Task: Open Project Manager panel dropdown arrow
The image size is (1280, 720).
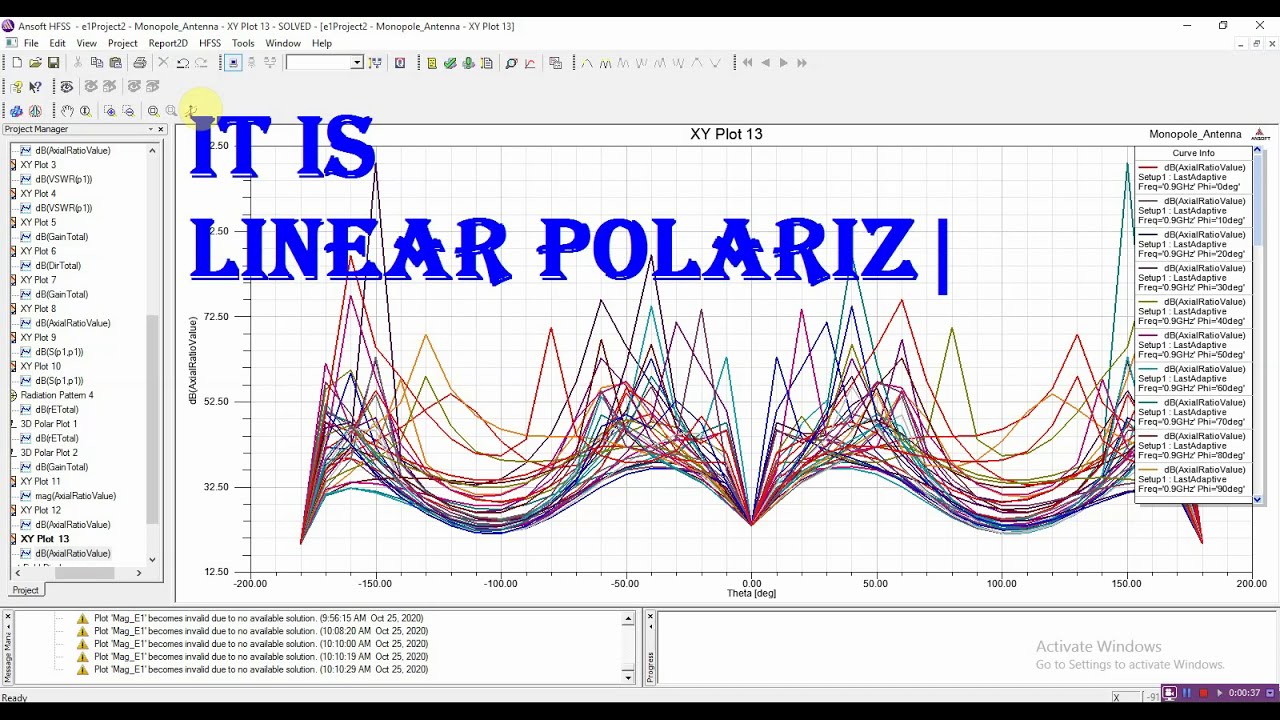Action: pyautogui.click(x=151, y=129)
